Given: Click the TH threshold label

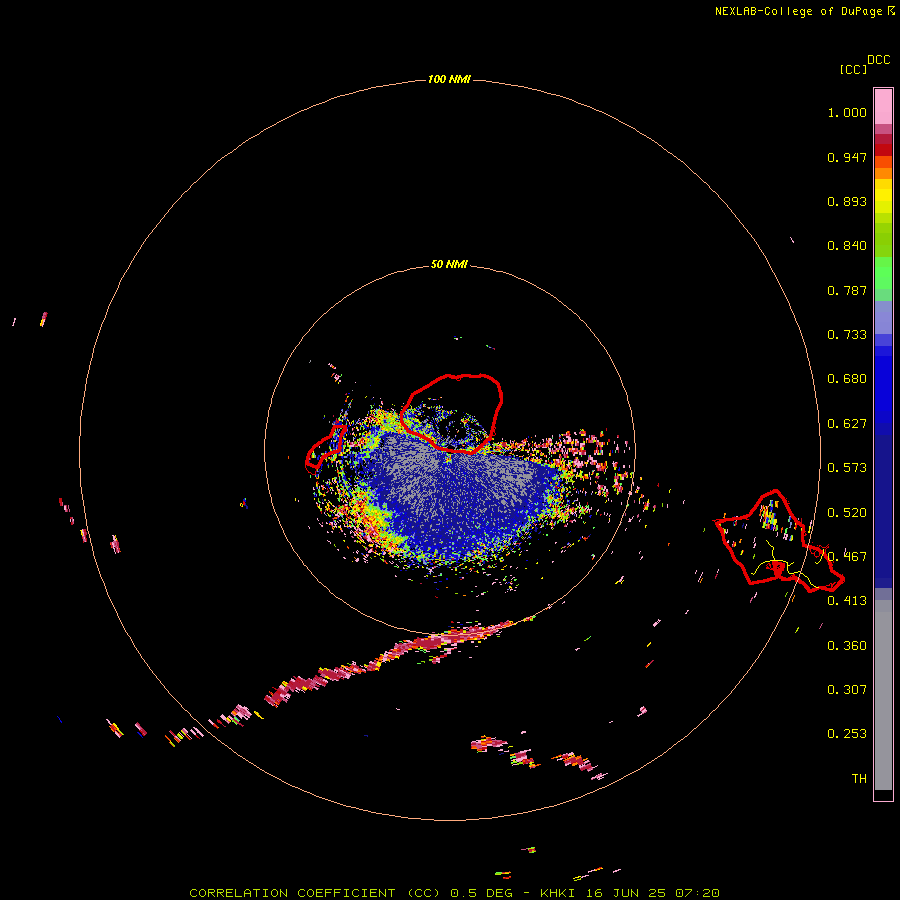Looking at the screenshot, I should coord(859,779).
